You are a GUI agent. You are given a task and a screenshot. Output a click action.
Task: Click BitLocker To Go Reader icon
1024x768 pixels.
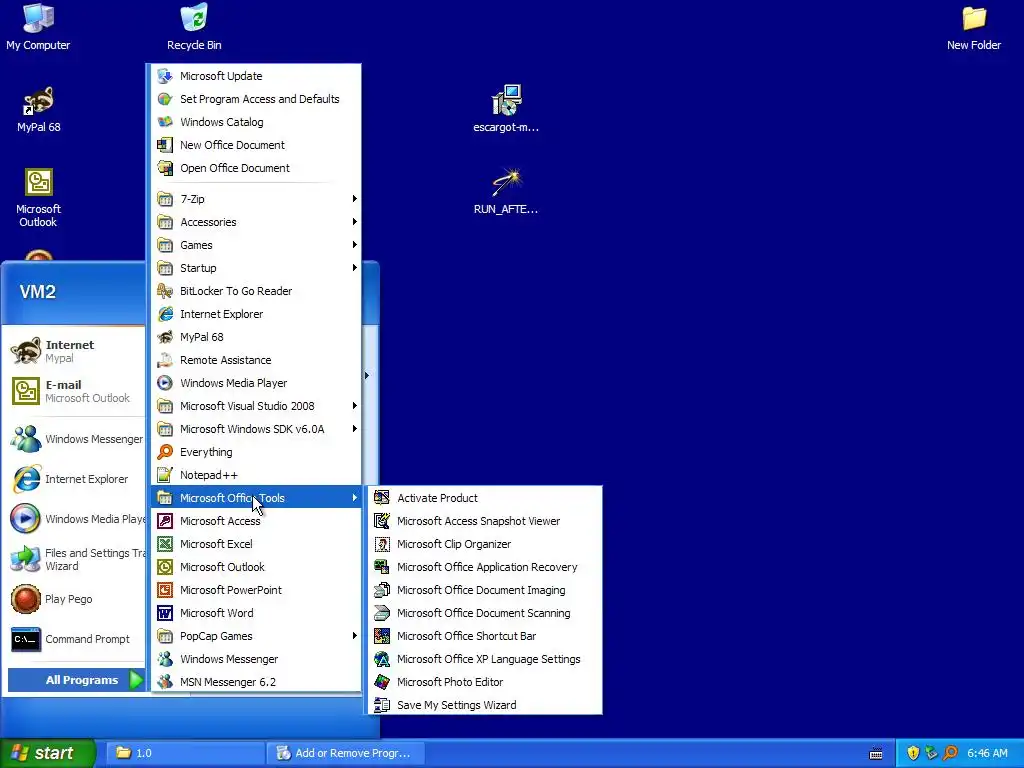click(165, 291)
